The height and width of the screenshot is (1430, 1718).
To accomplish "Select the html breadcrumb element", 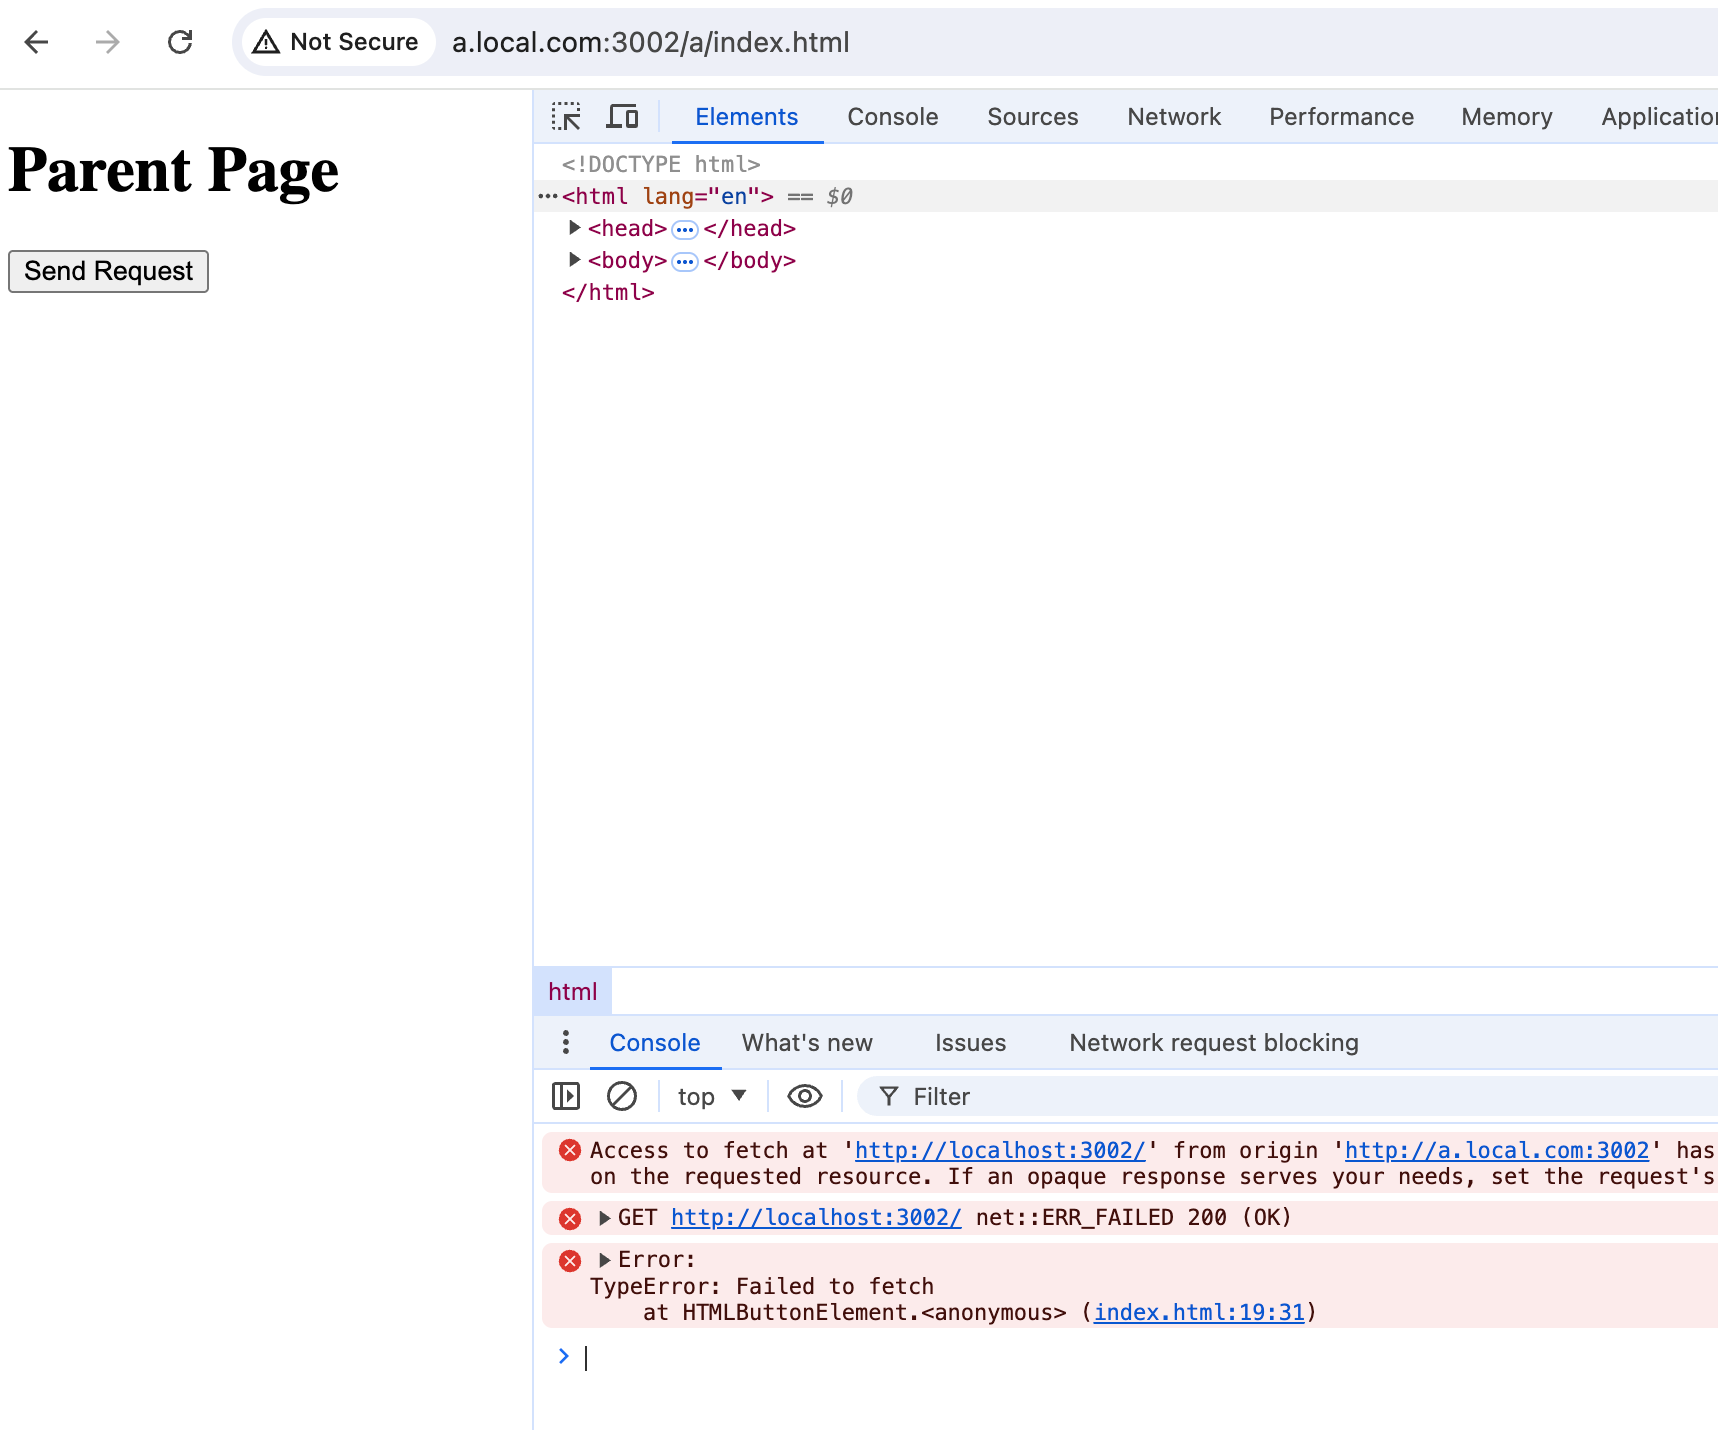I will pos(572,992).
